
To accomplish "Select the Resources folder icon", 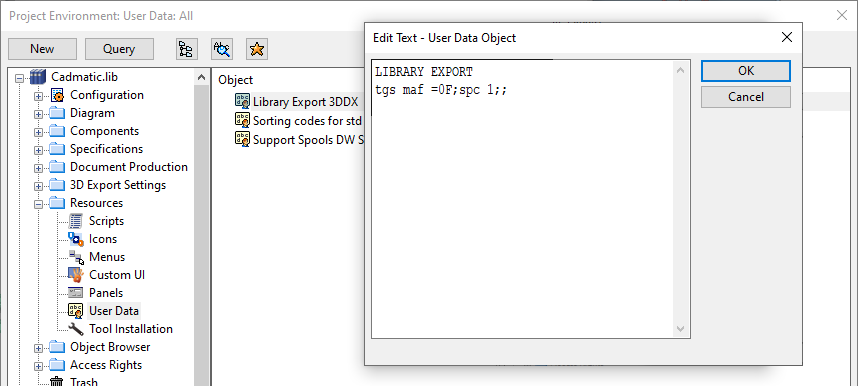I will coord(57,203).
